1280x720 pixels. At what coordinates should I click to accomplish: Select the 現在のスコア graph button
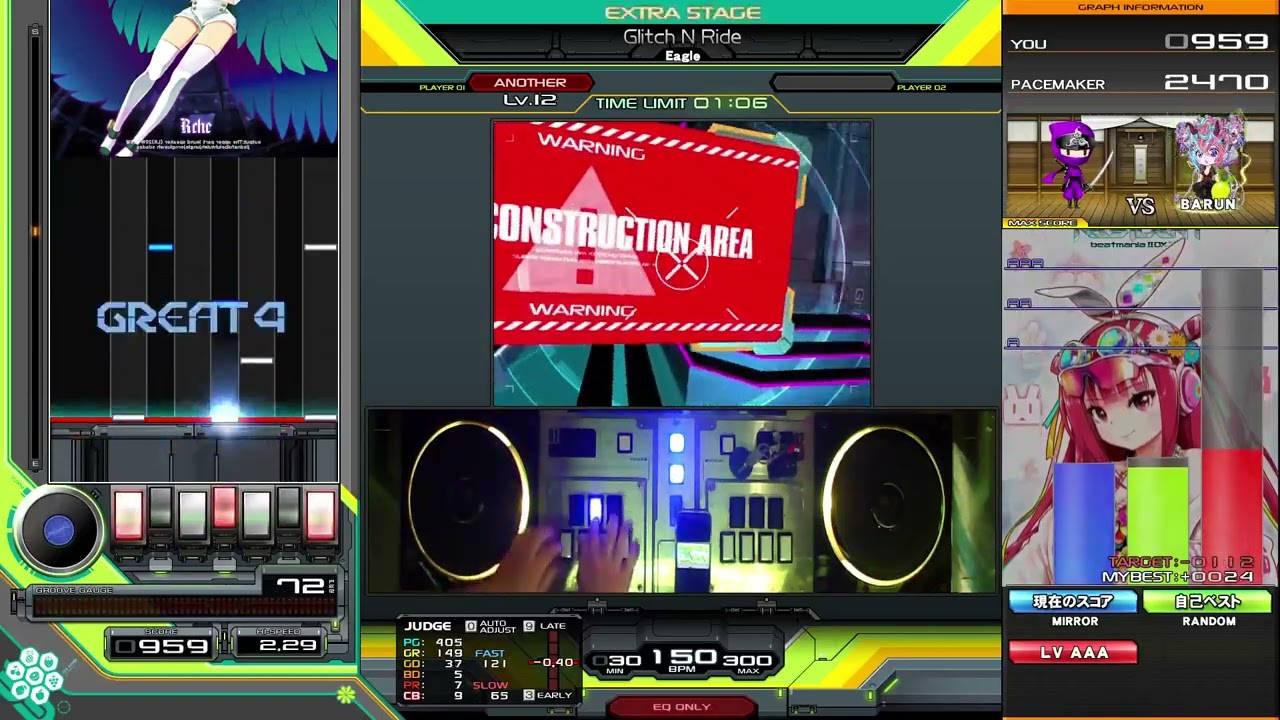(x=1073, y=602)
